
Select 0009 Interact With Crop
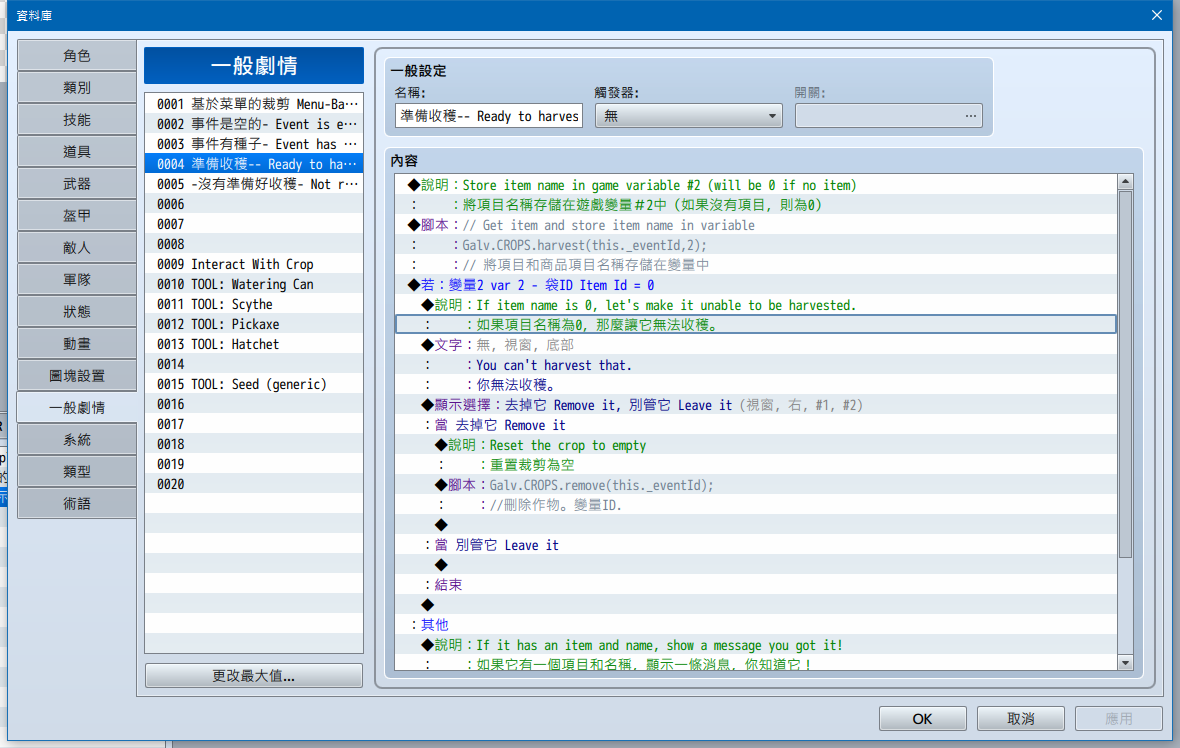pos(254,264)
